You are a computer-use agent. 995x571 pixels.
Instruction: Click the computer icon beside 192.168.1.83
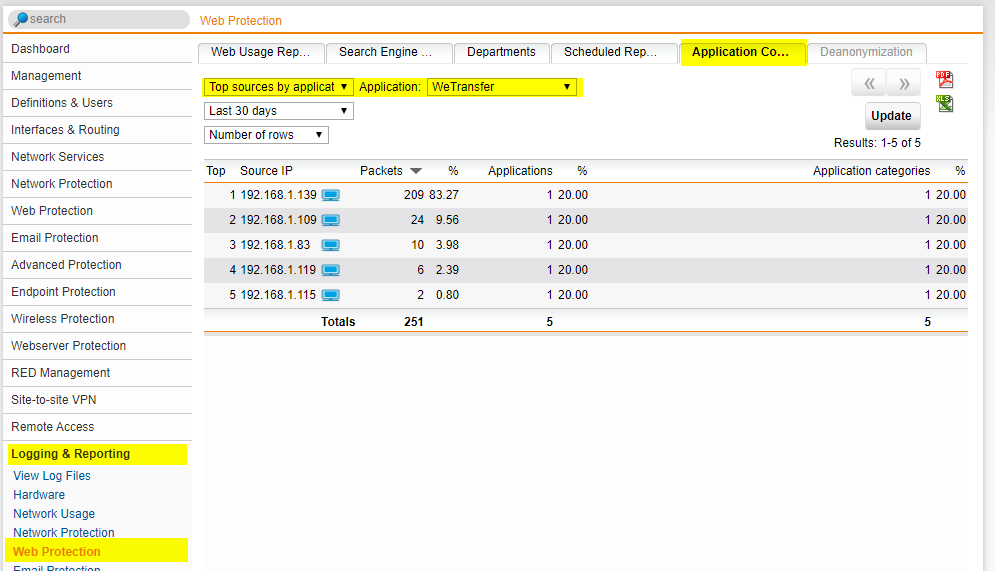331,245
